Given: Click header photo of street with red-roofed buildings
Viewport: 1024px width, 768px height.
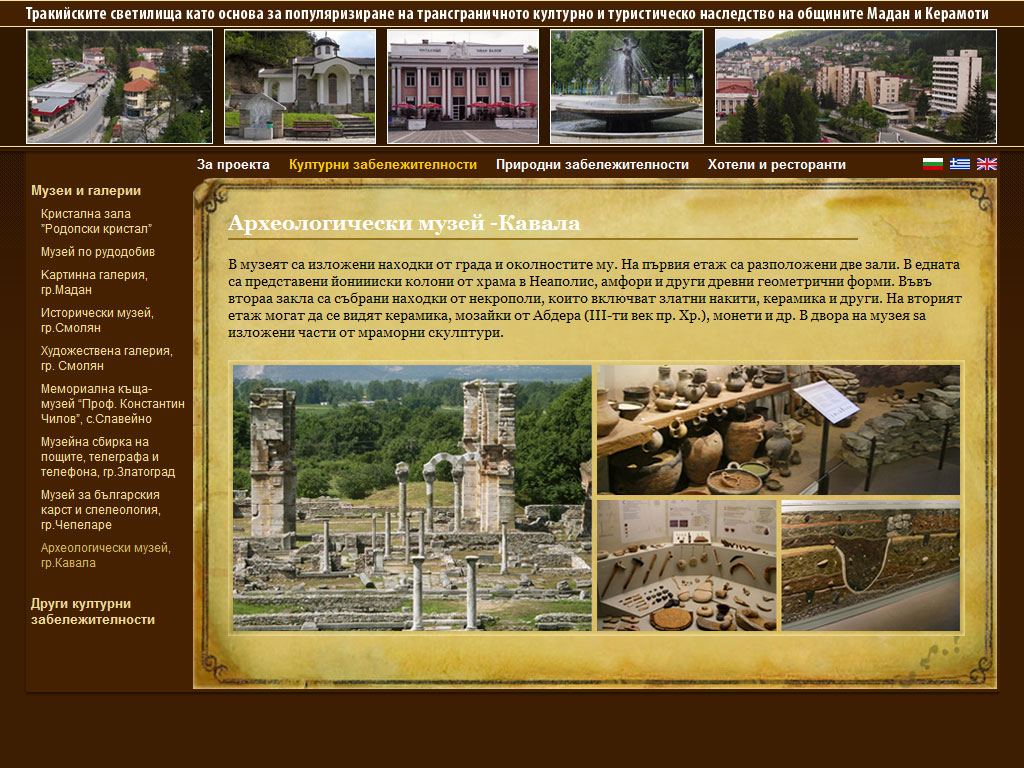Looking at the screenshot, I should click(x=120, y=86).
